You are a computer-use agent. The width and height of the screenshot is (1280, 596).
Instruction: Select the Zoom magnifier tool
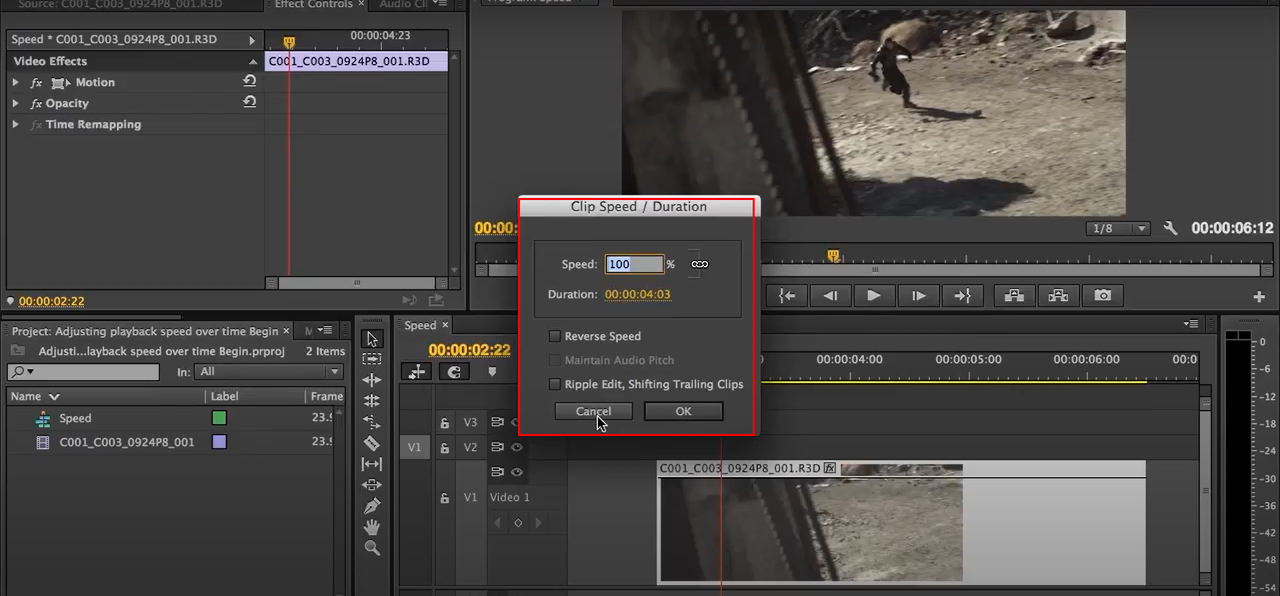click(372, 548)
